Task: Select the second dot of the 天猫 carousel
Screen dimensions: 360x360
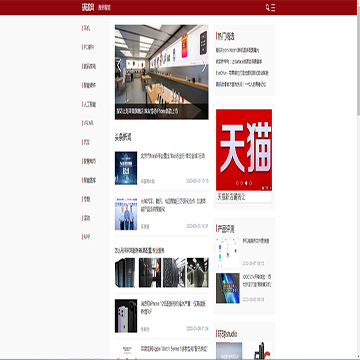Action: tap(242, 183)
